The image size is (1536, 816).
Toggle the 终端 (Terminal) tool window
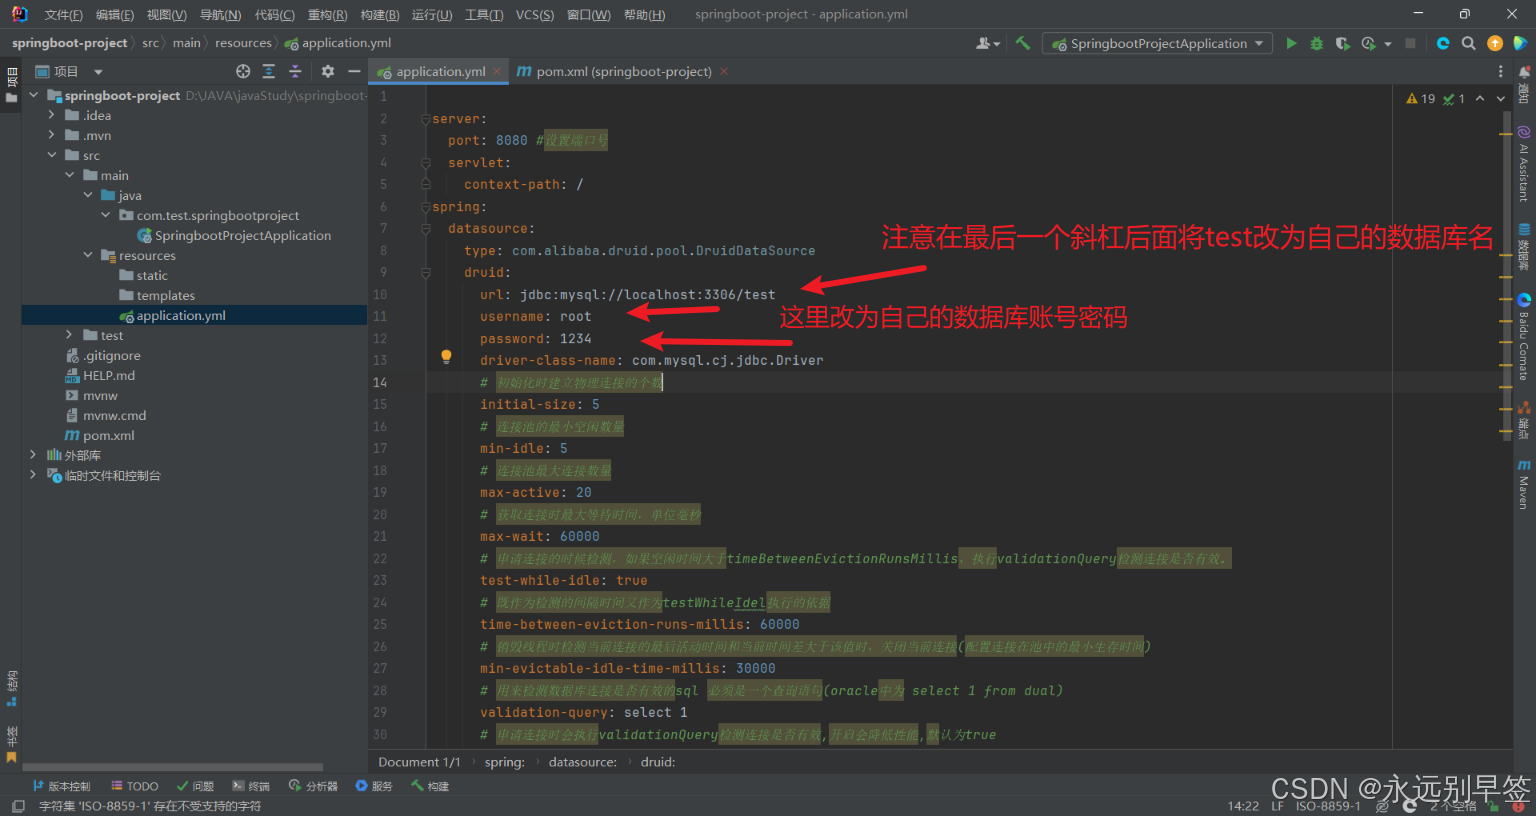250,785
